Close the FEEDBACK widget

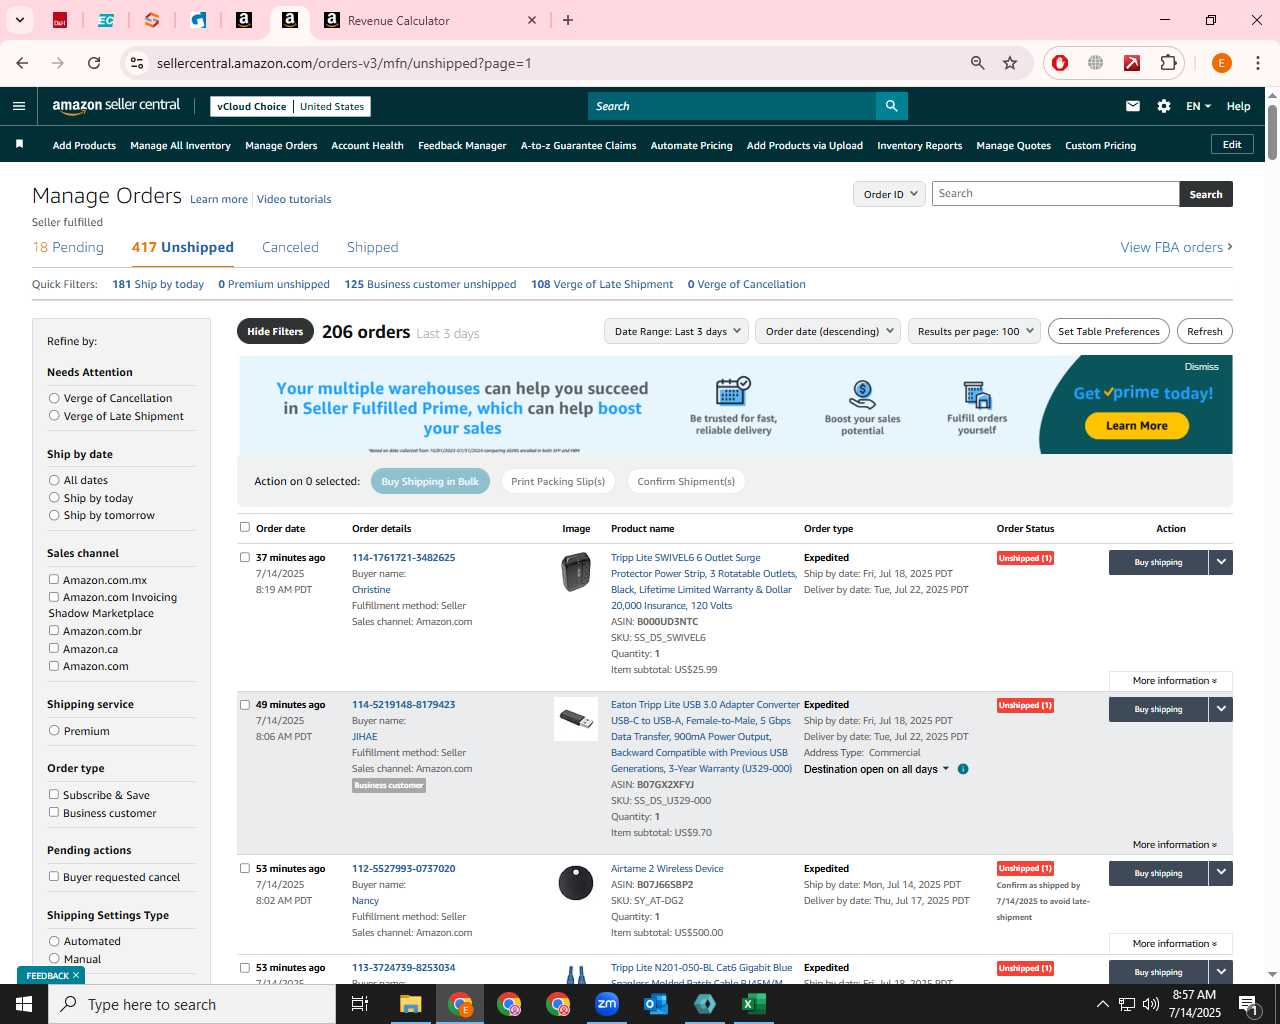pyautogui.click(x=76, y=975)
